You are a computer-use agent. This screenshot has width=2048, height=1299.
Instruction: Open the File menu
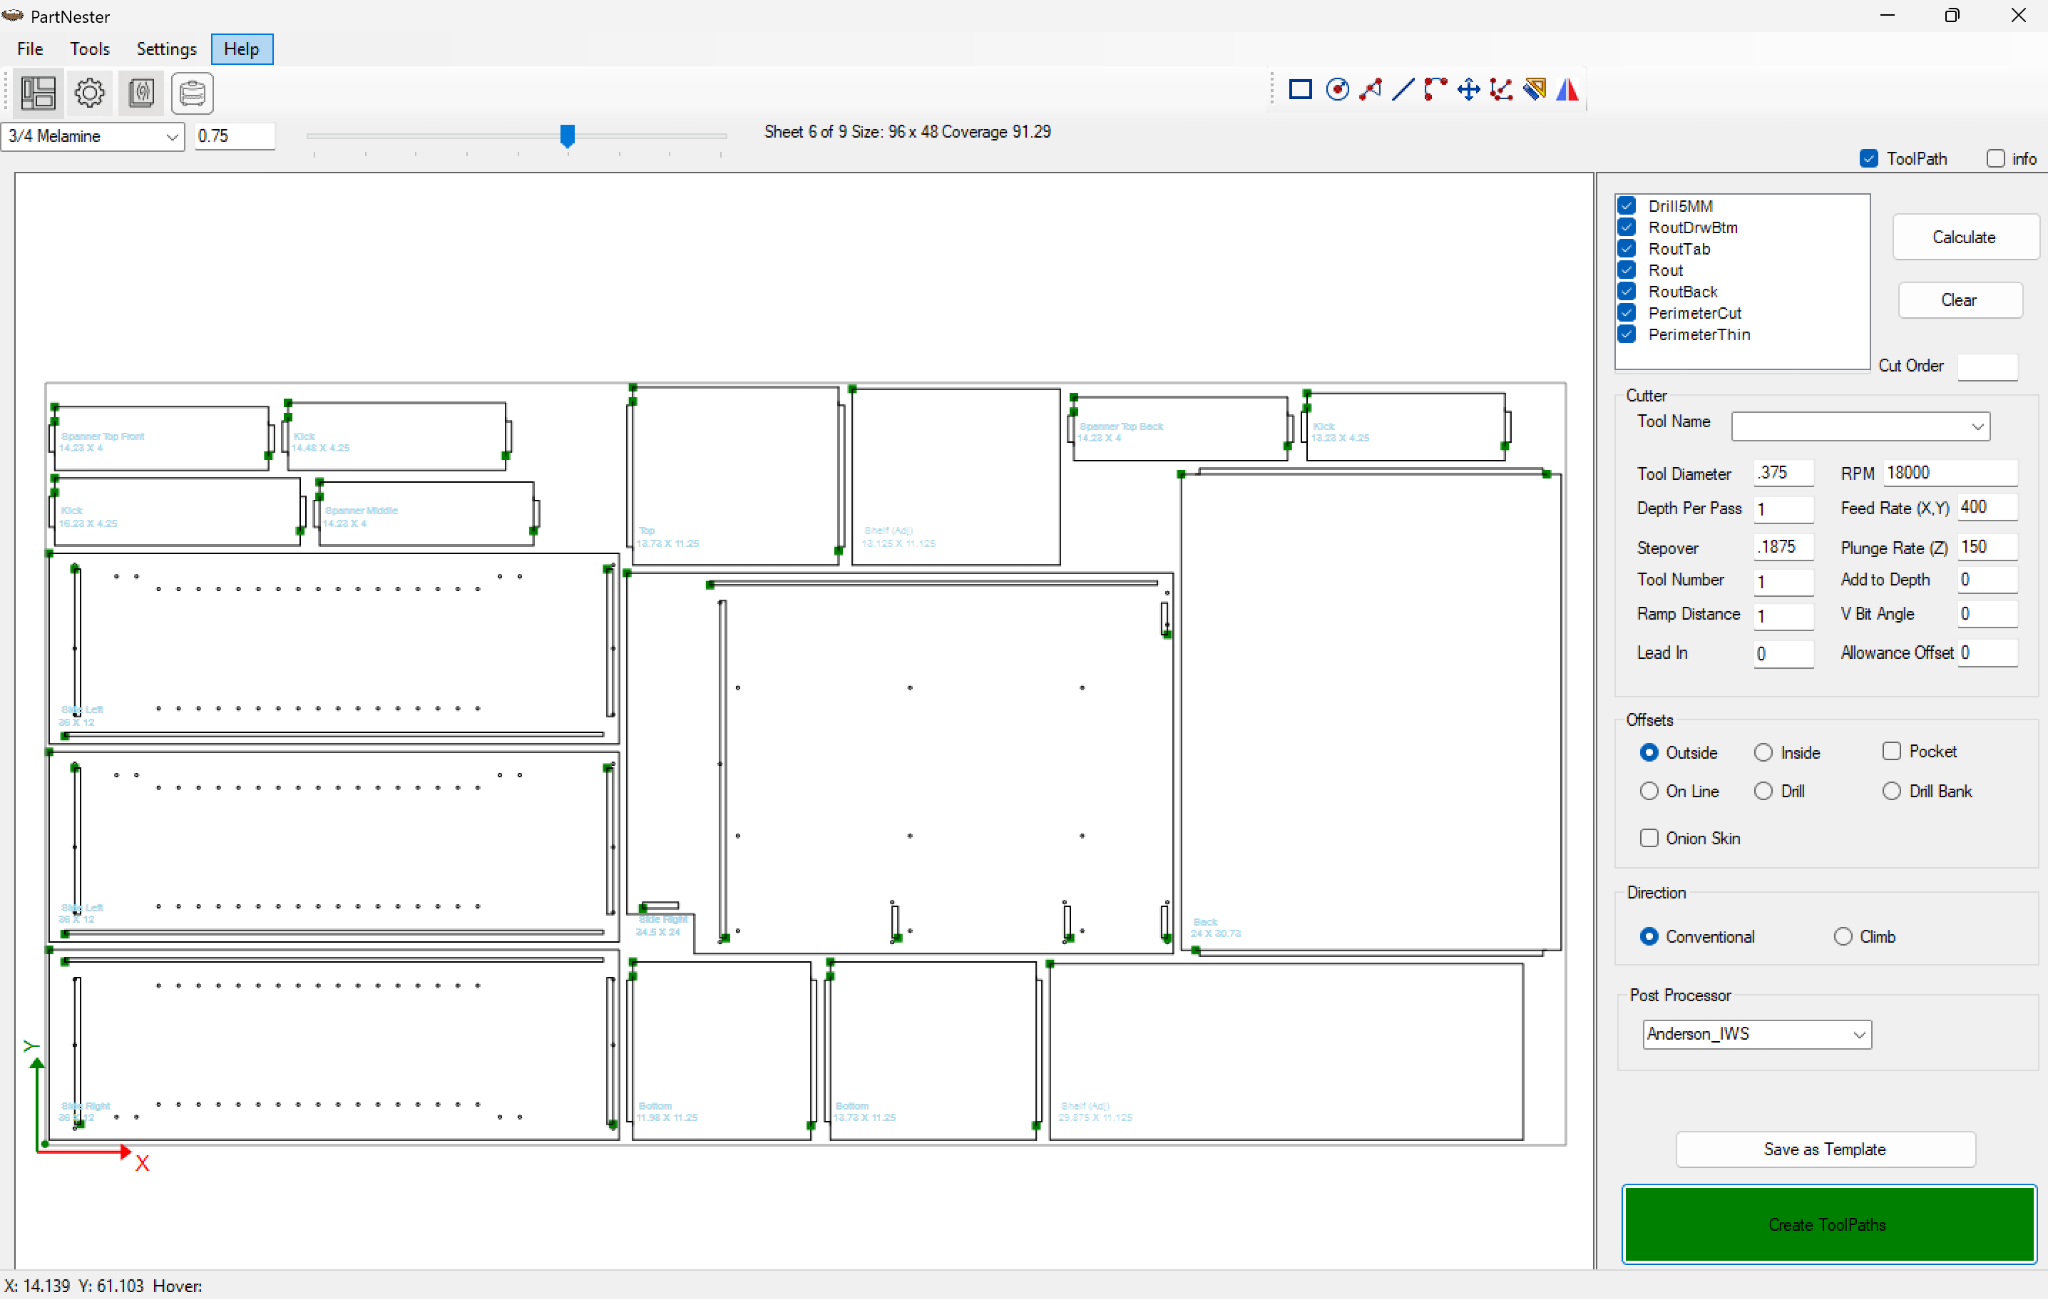(x=30, y=49)
